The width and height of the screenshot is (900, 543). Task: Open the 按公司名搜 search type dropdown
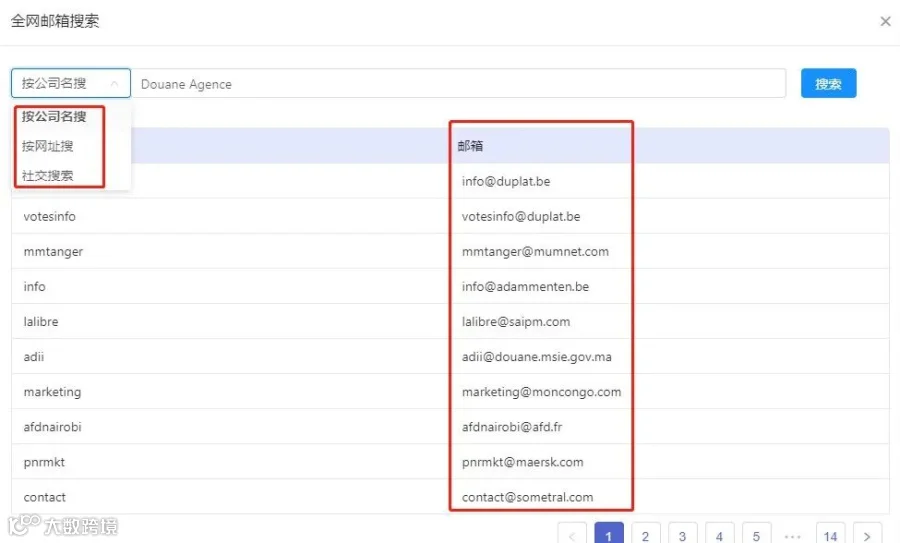point(71,84)
